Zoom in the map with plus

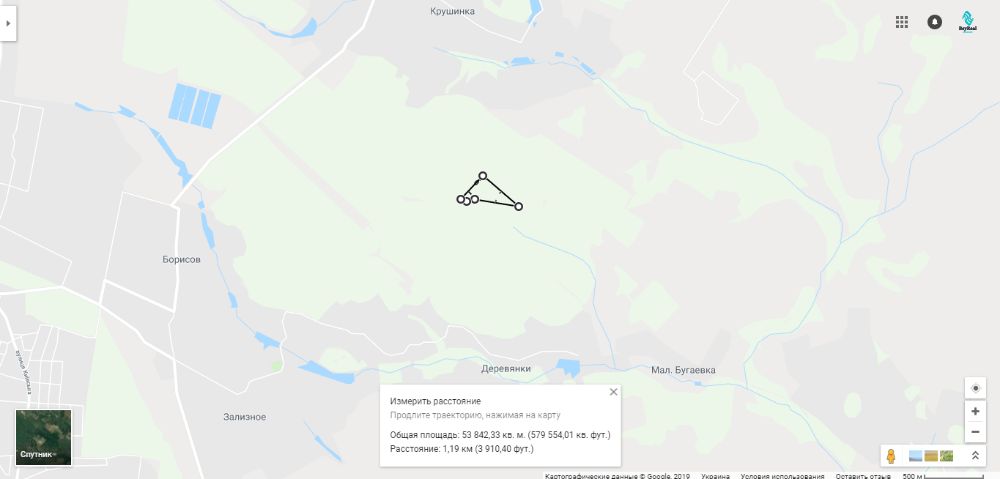[x=975, y=411]
